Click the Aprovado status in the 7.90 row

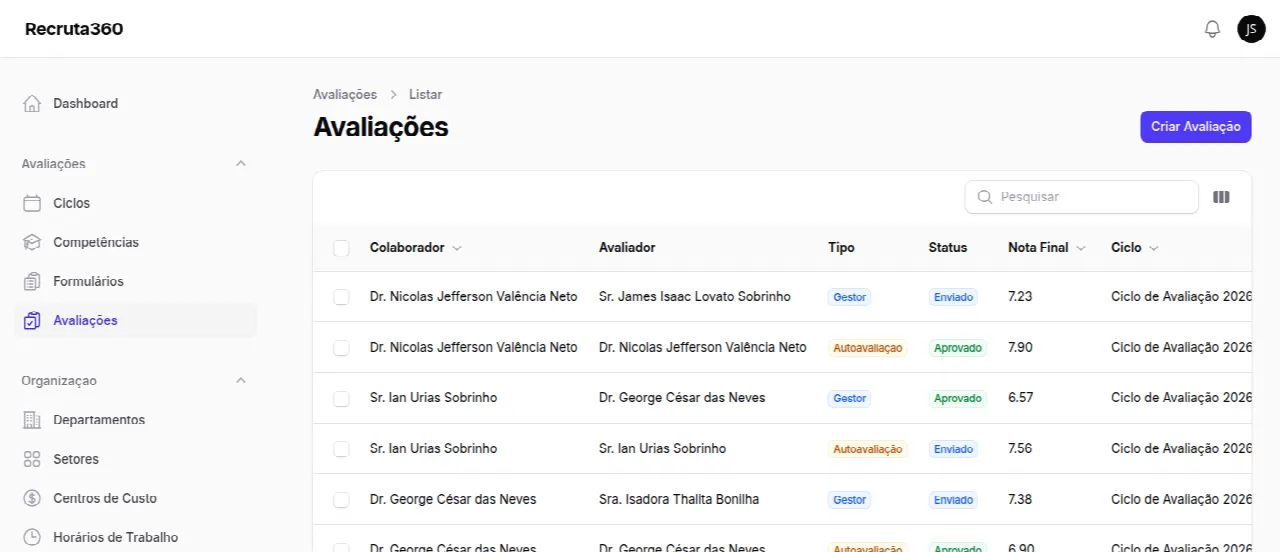pyautogui.click(x=958, y=348)
